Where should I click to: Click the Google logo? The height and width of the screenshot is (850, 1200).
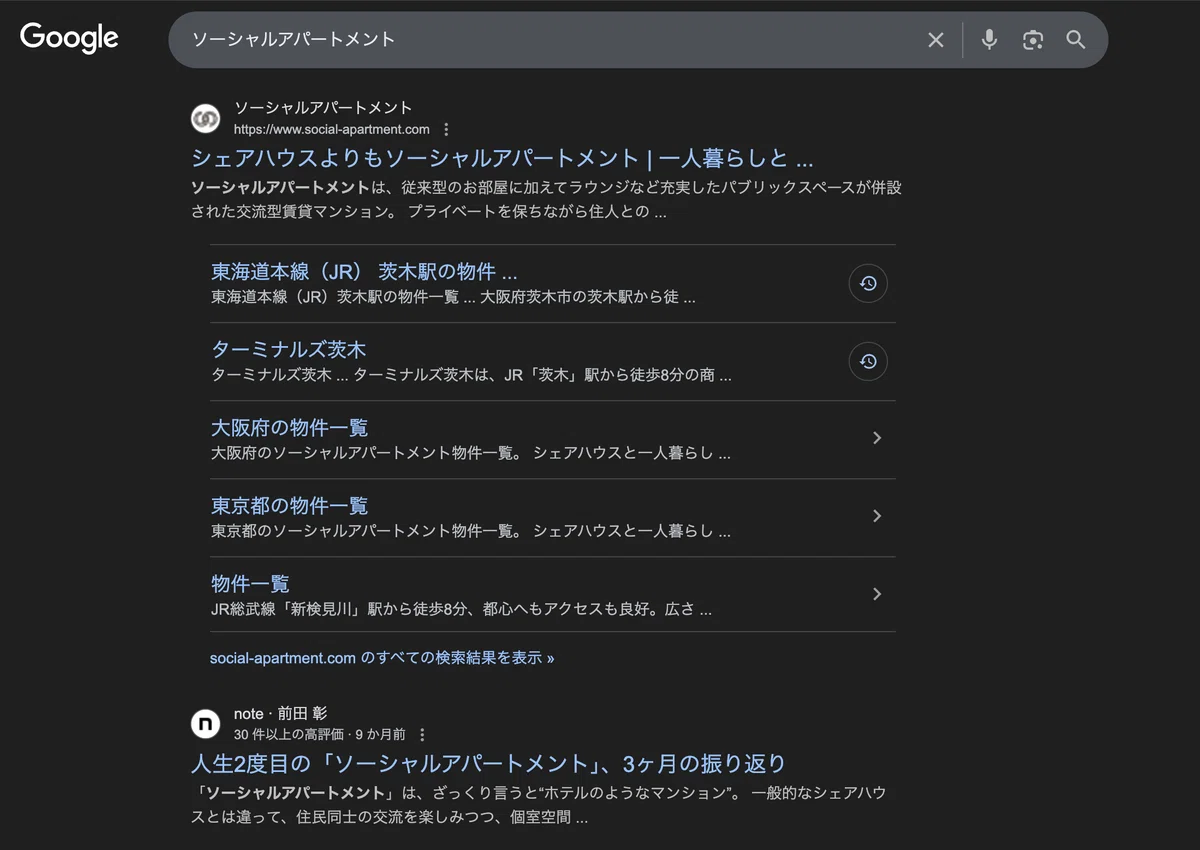pos(69,38)
